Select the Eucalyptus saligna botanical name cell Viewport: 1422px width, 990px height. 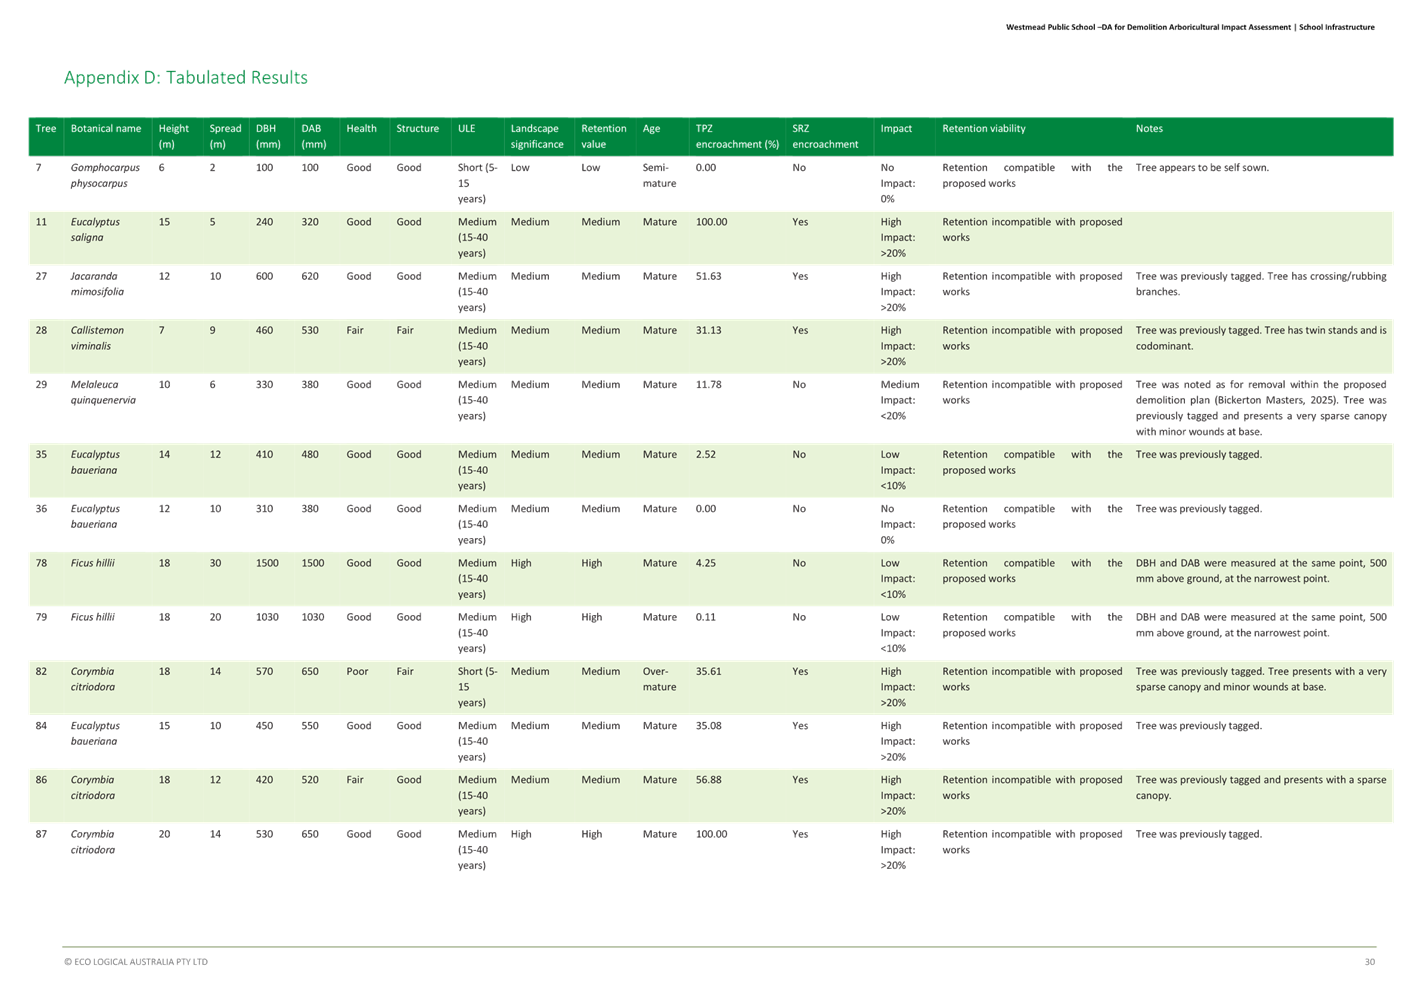click(95, 230)
